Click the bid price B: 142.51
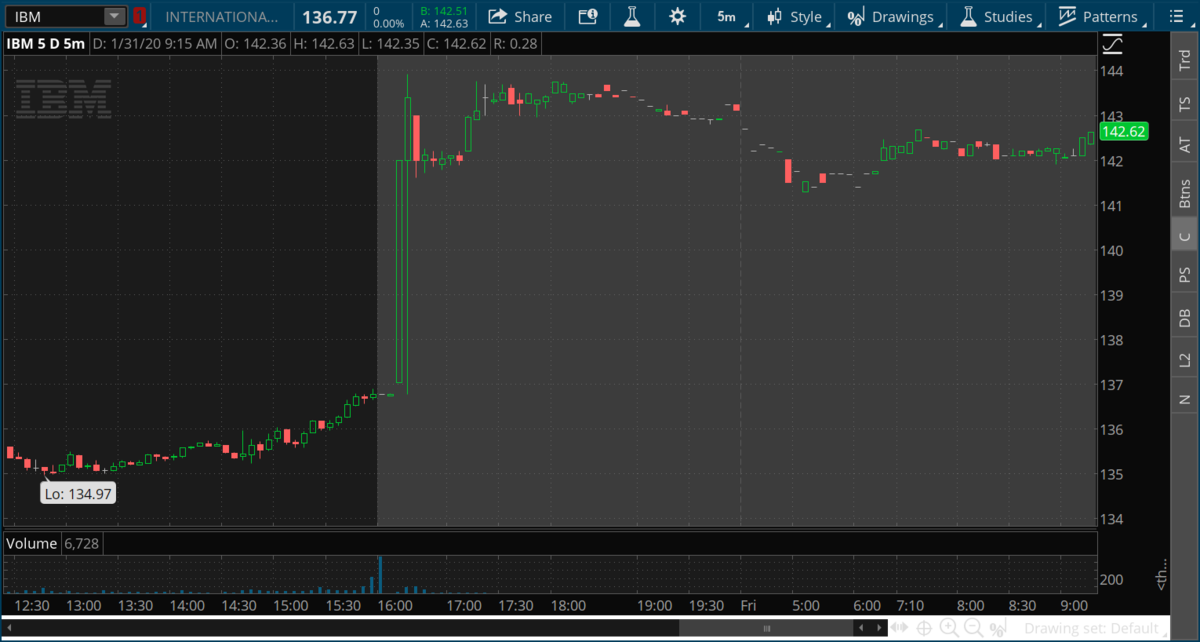The image size is (1200, 642). (444, 10)
